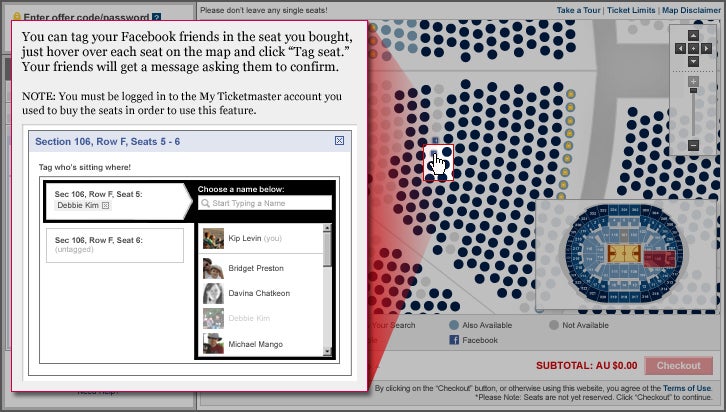The width and height of the screenshot is (726, 412).
Task: Open the Ticket Limits link
Action: pyautogui.click(x=630, y=10)
